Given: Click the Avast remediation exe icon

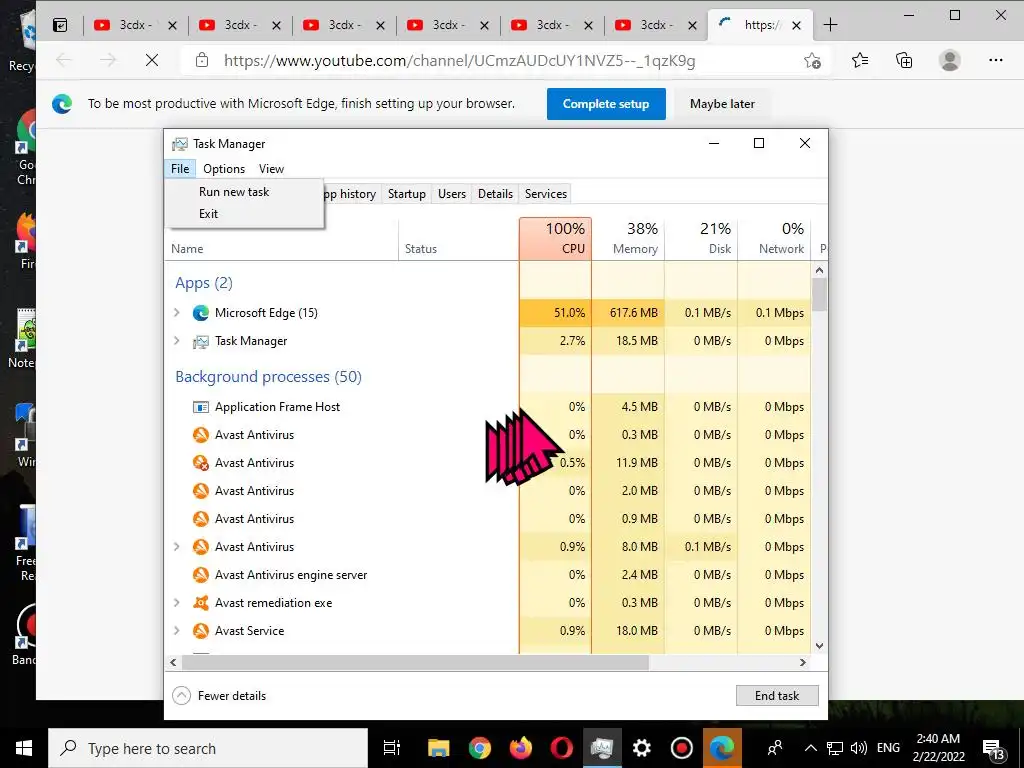Looking at the screenshot, I should [x=200, y=603].
